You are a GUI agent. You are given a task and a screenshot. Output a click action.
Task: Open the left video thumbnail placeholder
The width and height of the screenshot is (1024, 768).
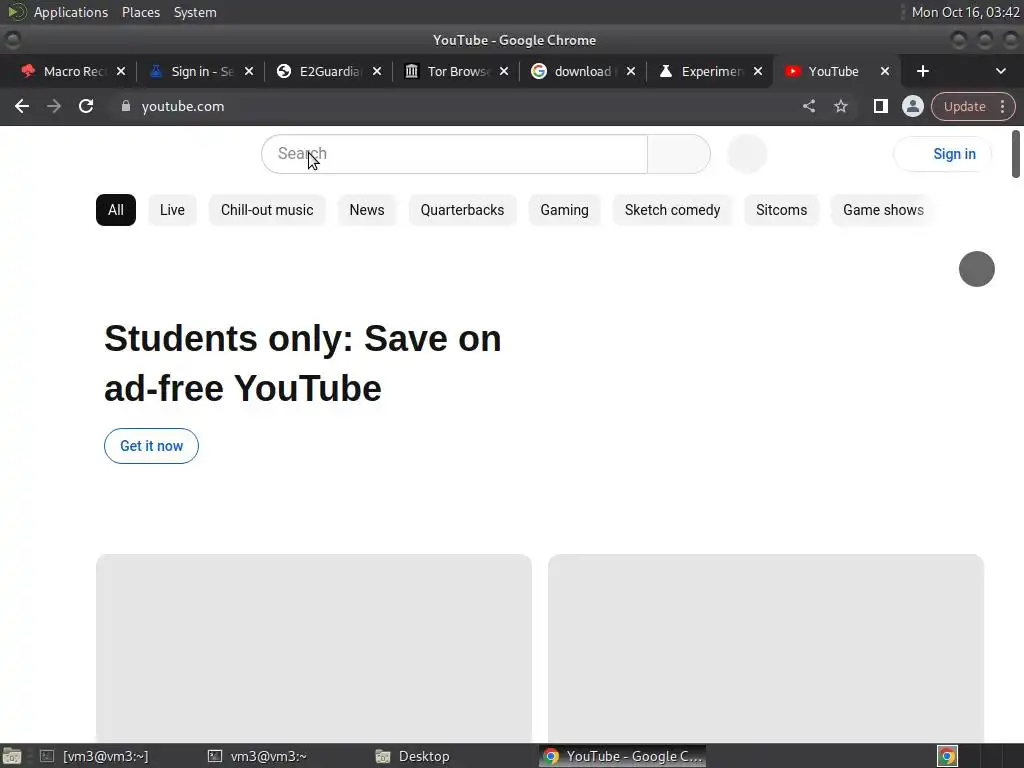(x=314, y=648)
